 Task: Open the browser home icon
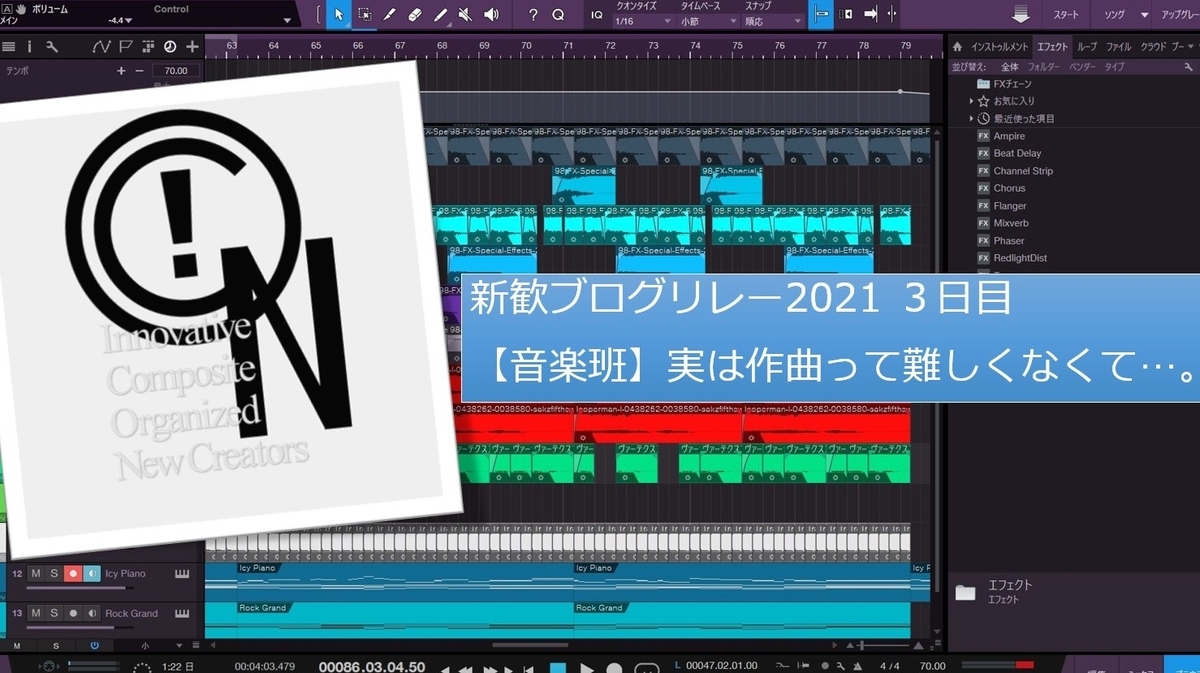[x=957, y=47]
